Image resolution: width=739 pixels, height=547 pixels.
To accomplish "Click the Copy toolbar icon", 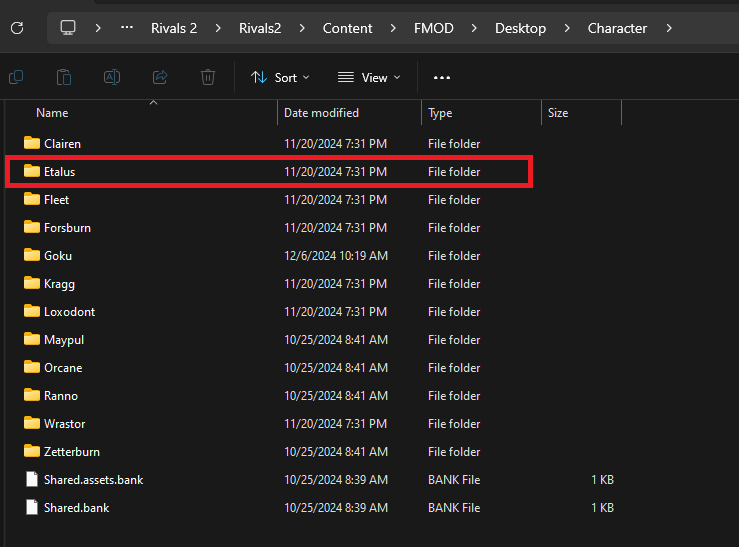I will (16, 77).
